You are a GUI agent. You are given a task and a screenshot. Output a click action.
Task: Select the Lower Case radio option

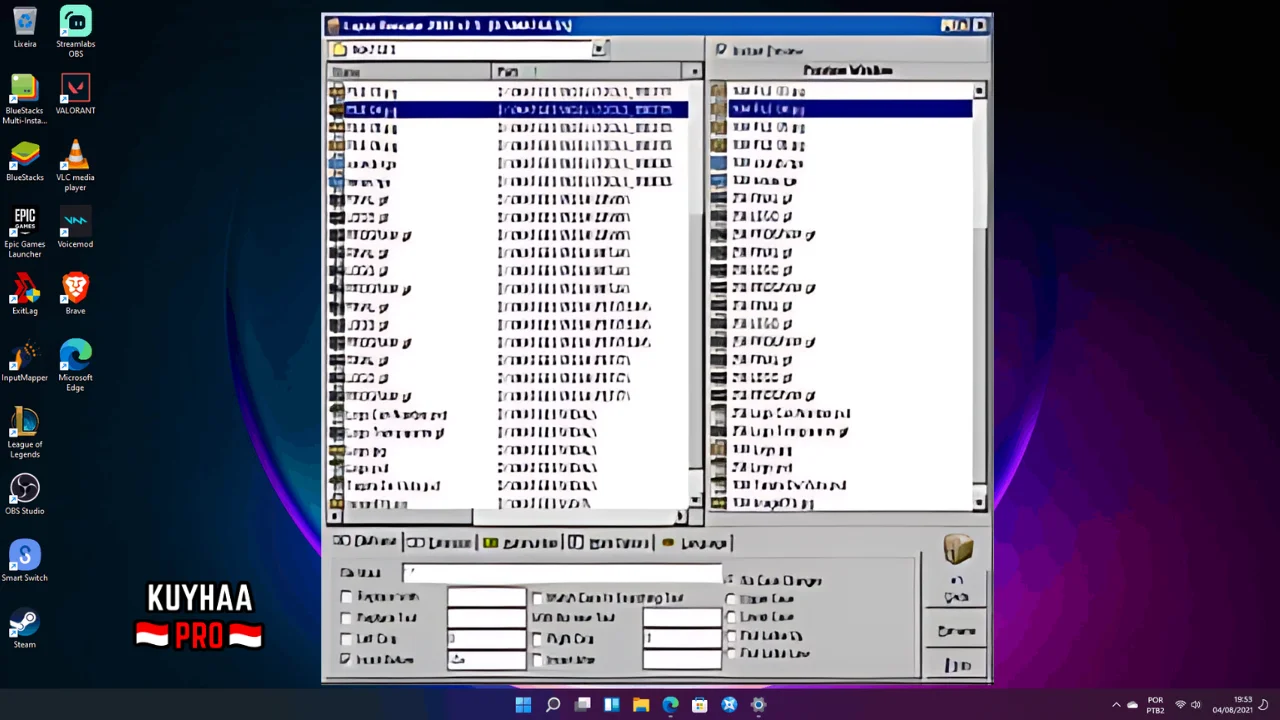click(x=731, y=617)
